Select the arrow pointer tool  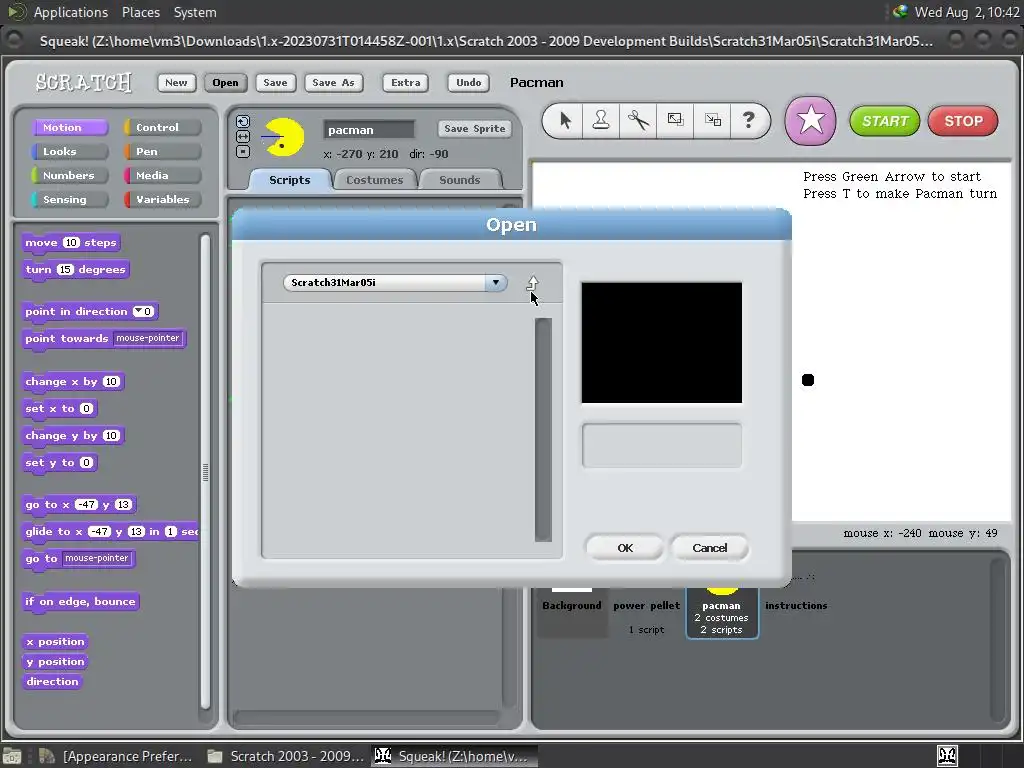coord(565,120)
